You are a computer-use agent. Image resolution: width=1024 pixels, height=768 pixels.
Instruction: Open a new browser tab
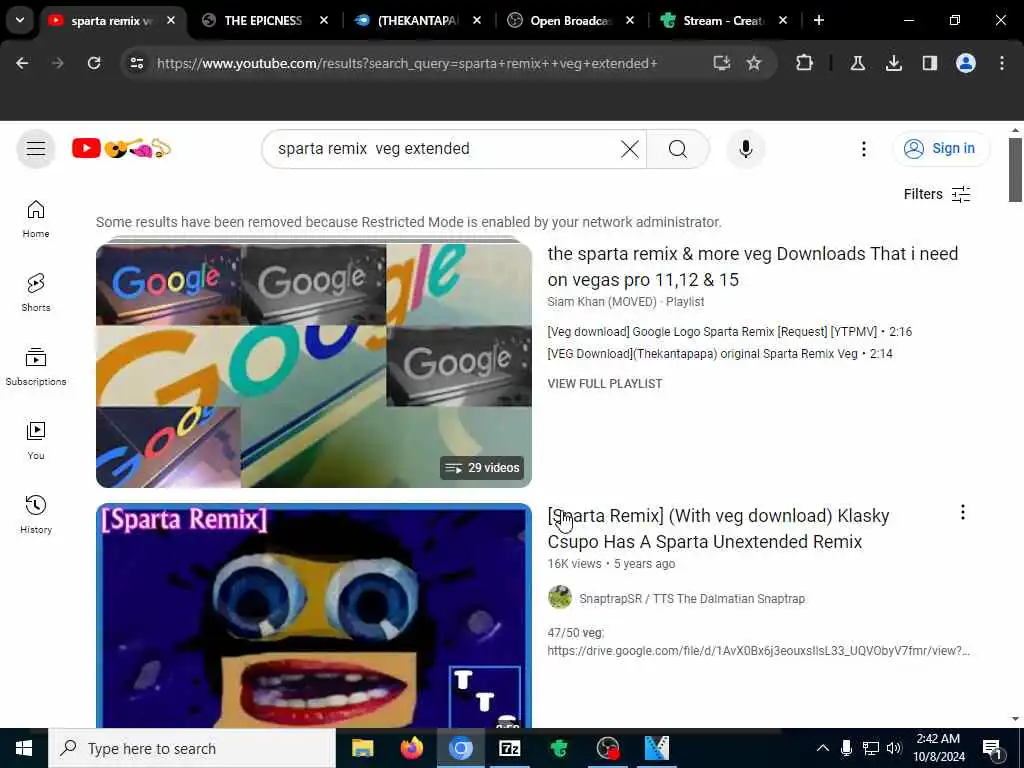coord(818,20)
